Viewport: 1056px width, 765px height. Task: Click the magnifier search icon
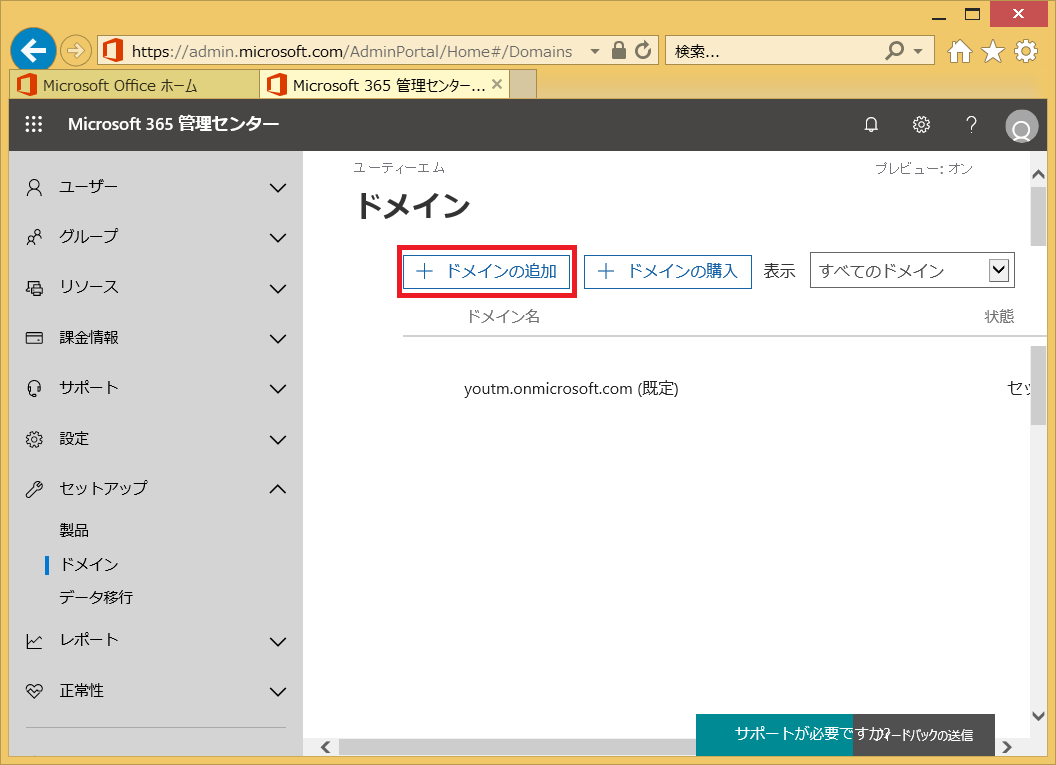pyautogui.click(x=894, y=50)
